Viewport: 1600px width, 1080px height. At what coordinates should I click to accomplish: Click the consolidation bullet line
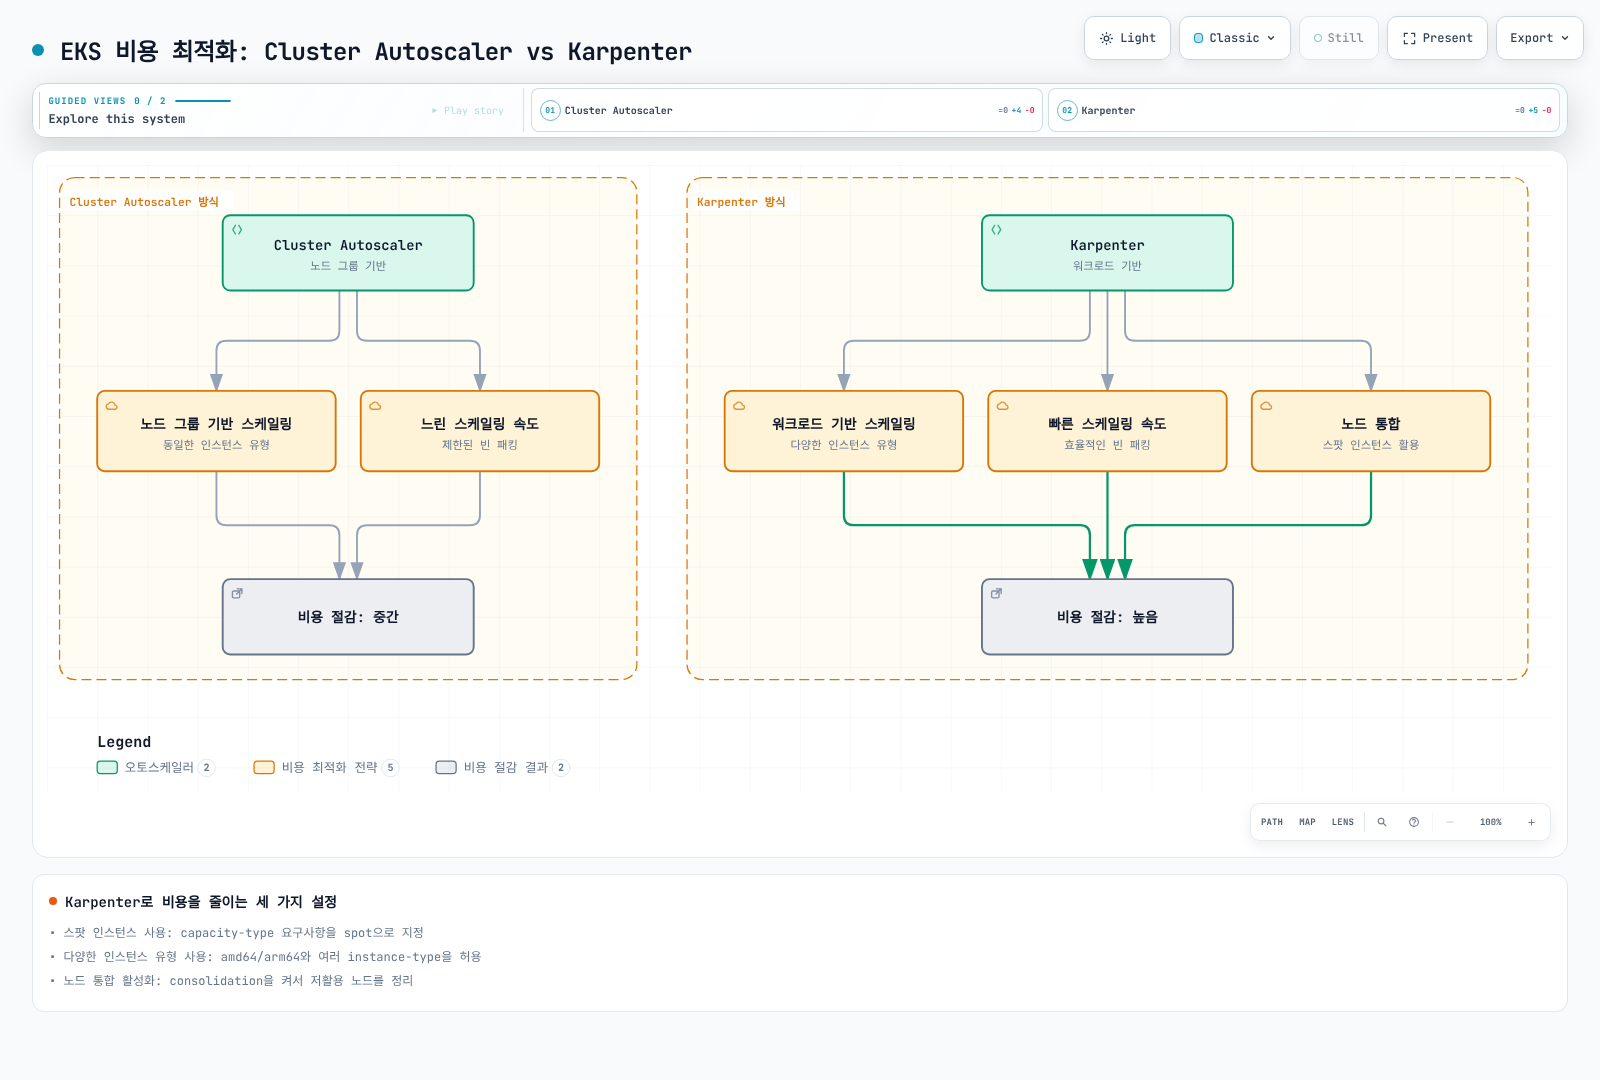pyautogui.click(x=239, y=981)
